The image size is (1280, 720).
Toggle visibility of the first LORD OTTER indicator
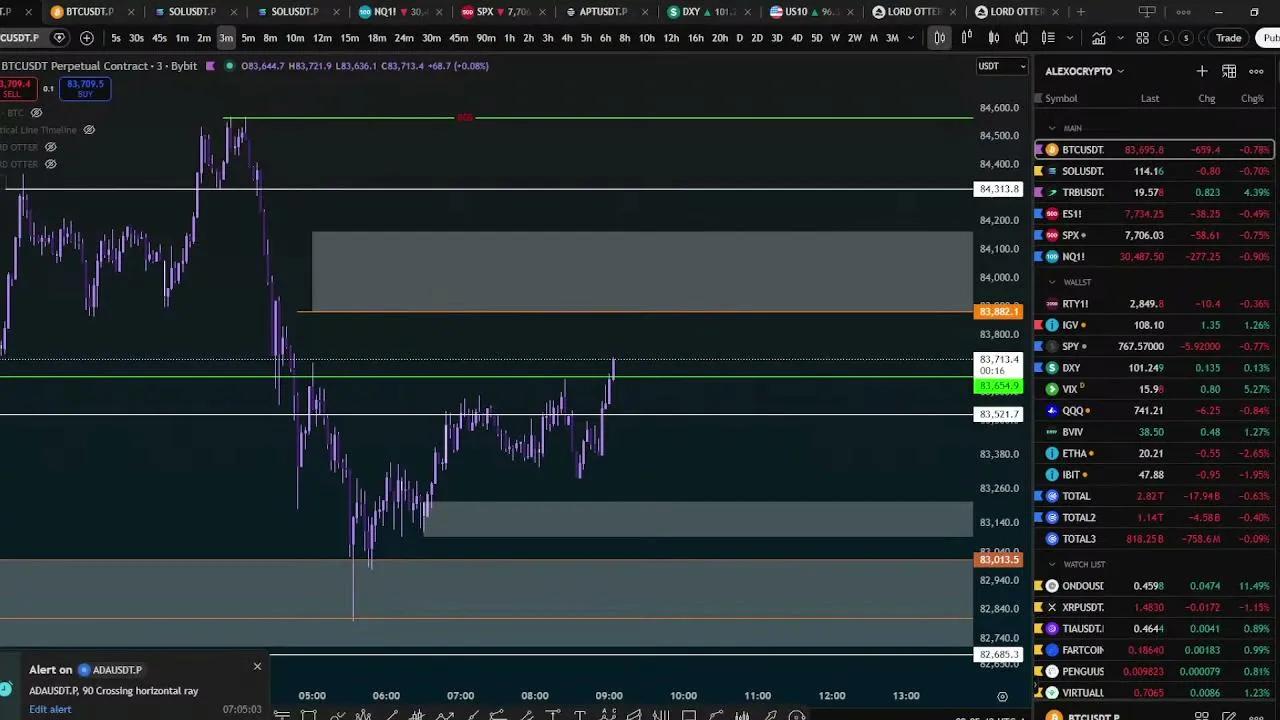coord(50,147)
